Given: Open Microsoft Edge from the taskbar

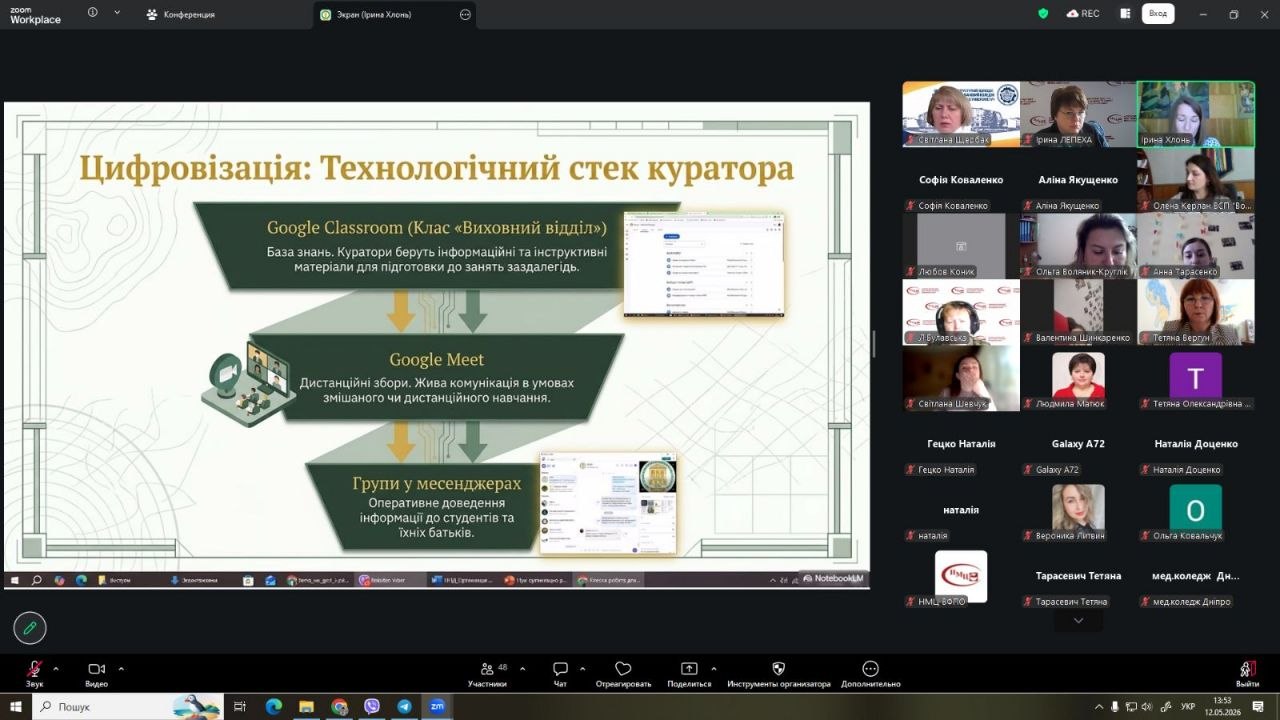Looking at the screenshot, I should coord(273,706).
